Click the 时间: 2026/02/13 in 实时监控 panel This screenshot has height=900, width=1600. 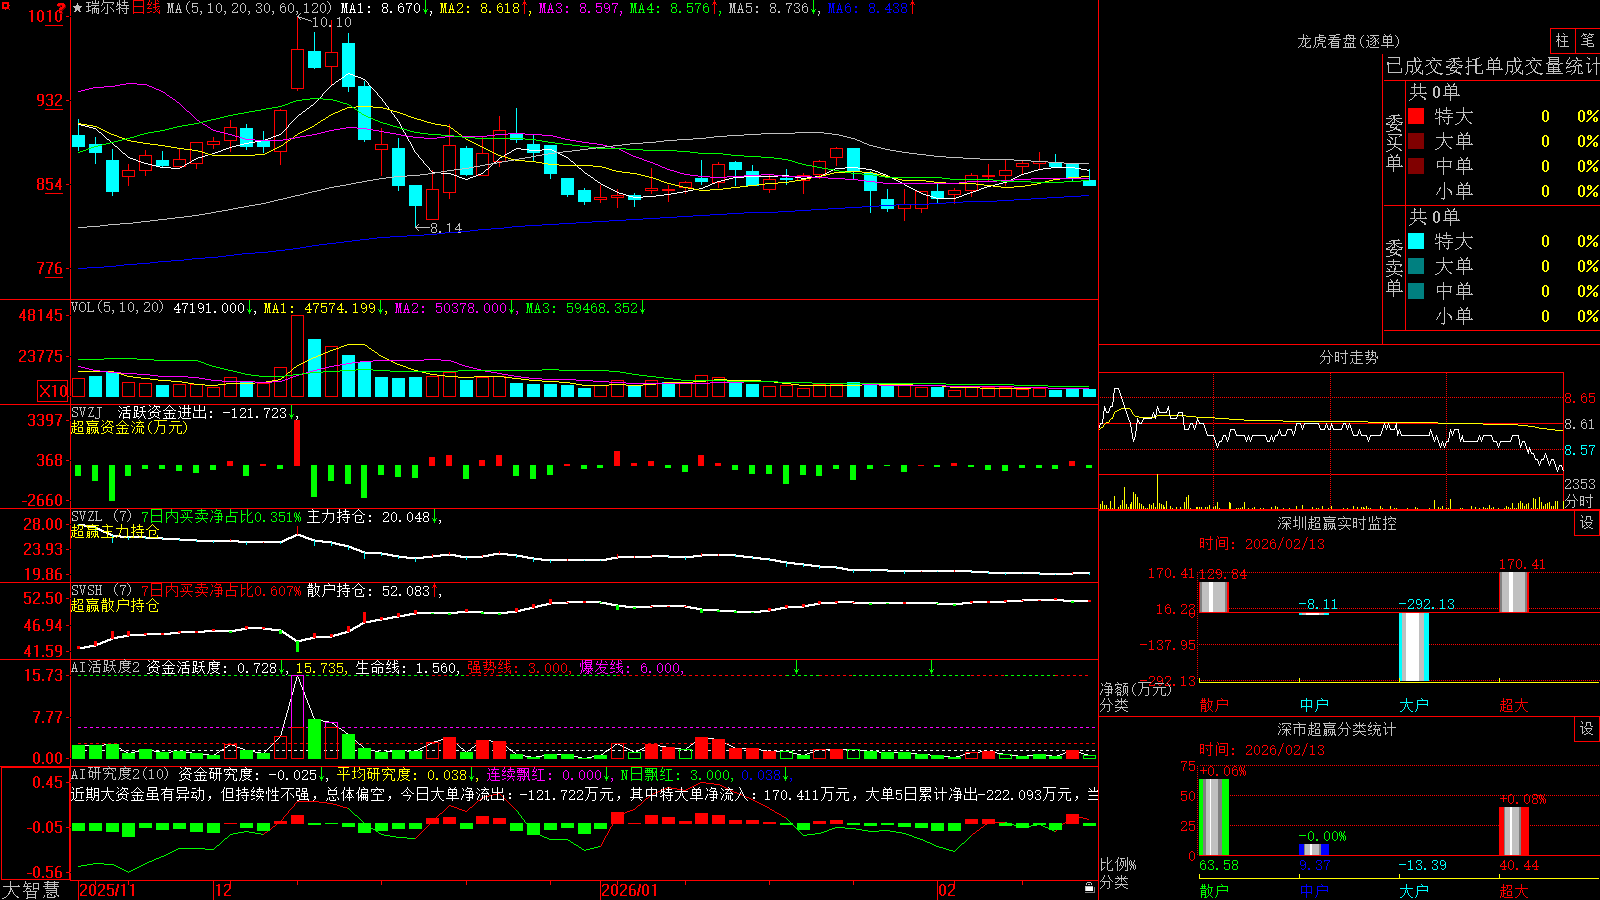coord(1262,544)
